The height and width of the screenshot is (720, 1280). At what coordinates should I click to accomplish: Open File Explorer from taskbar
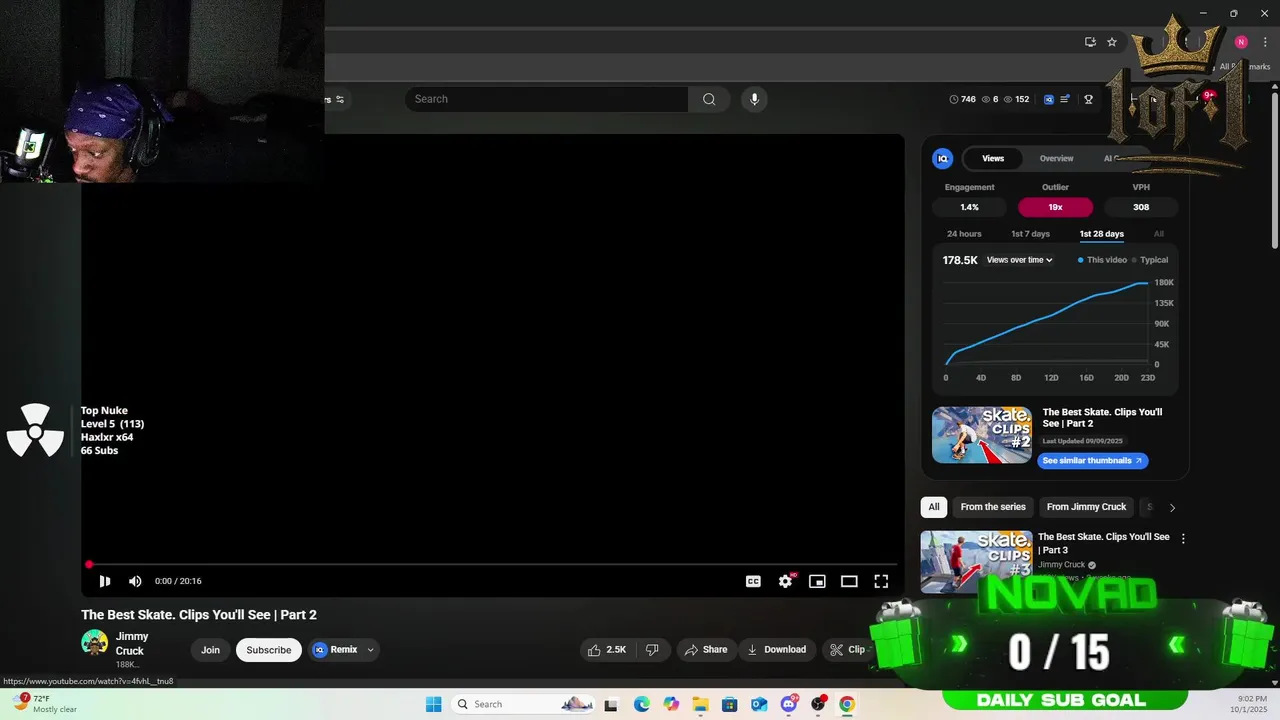[x=700, y=704]
